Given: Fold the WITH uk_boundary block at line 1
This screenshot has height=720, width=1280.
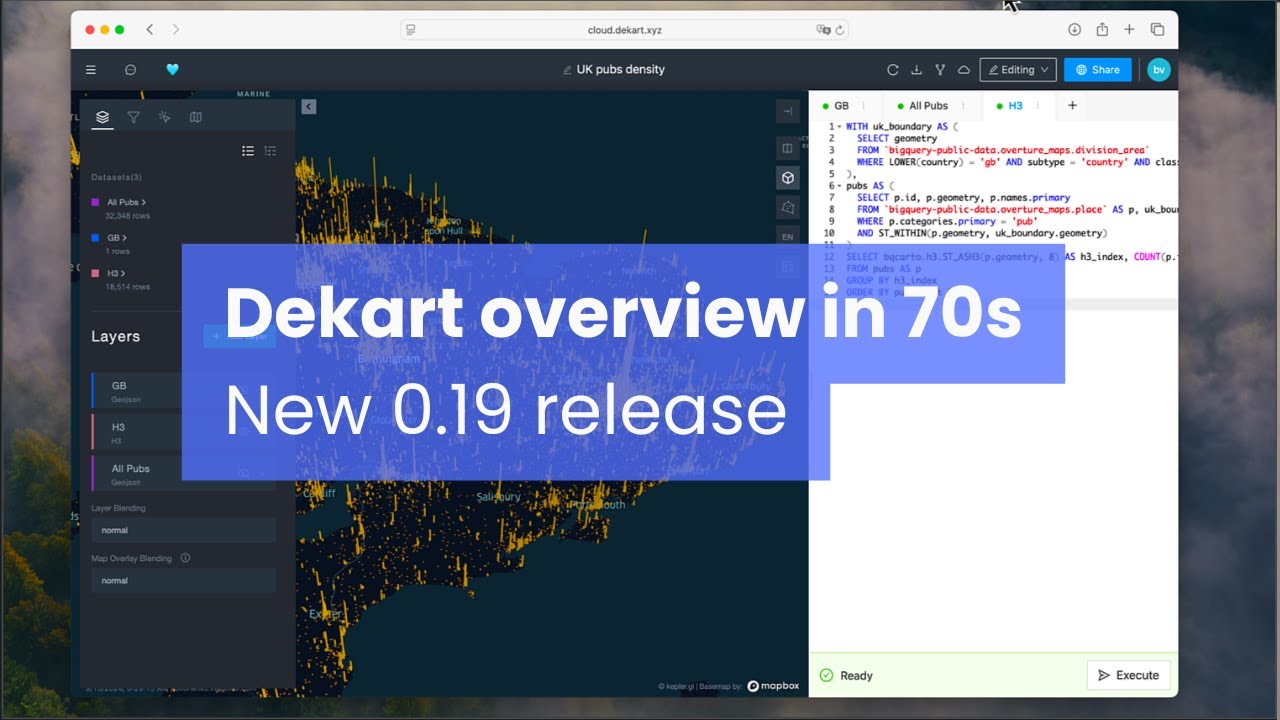Looking at the screenshot, I should click(x=838, y=127).
